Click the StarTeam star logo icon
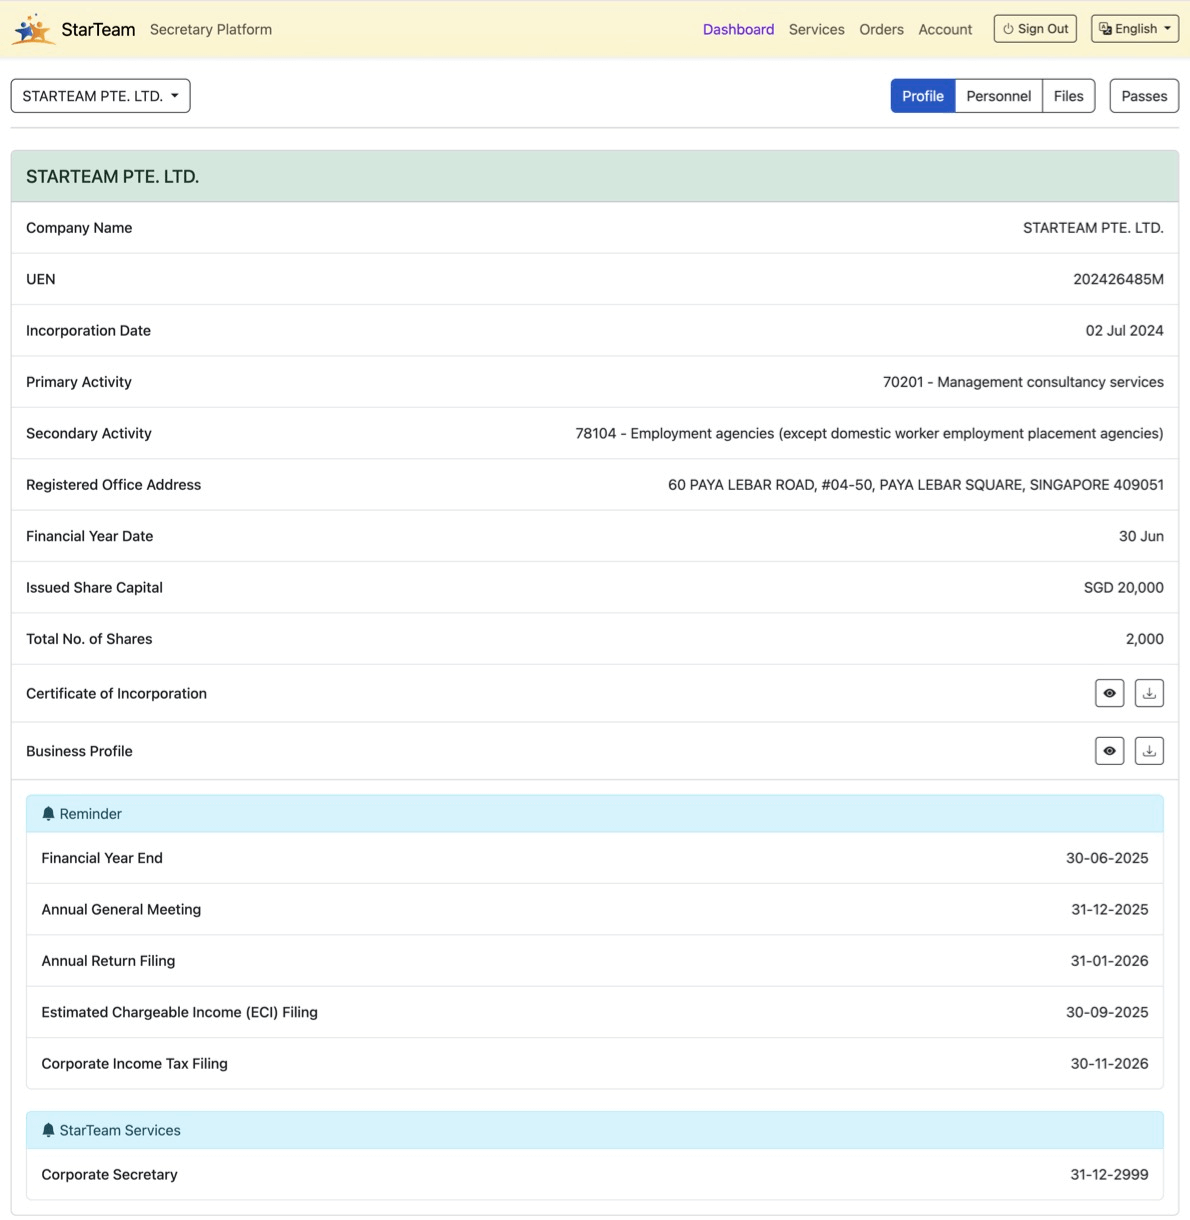This screenshot has height=1220, width=1190. click(x=33, y=29)
